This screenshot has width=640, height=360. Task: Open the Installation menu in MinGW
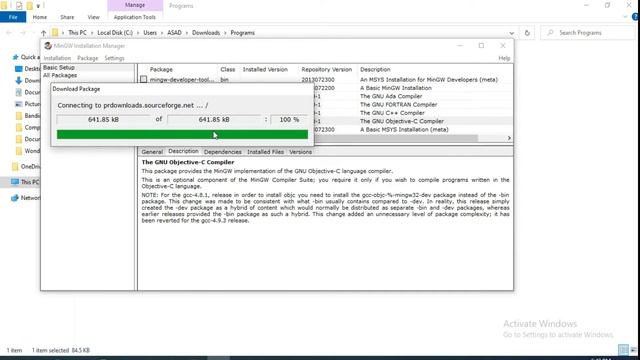pos(57,58)
